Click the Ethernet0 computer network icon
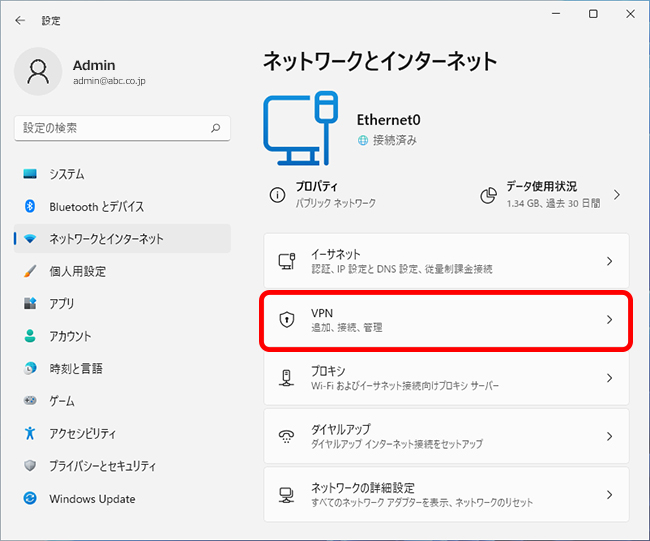The height and width of the screenshot is (541, 650). point(301,129)
